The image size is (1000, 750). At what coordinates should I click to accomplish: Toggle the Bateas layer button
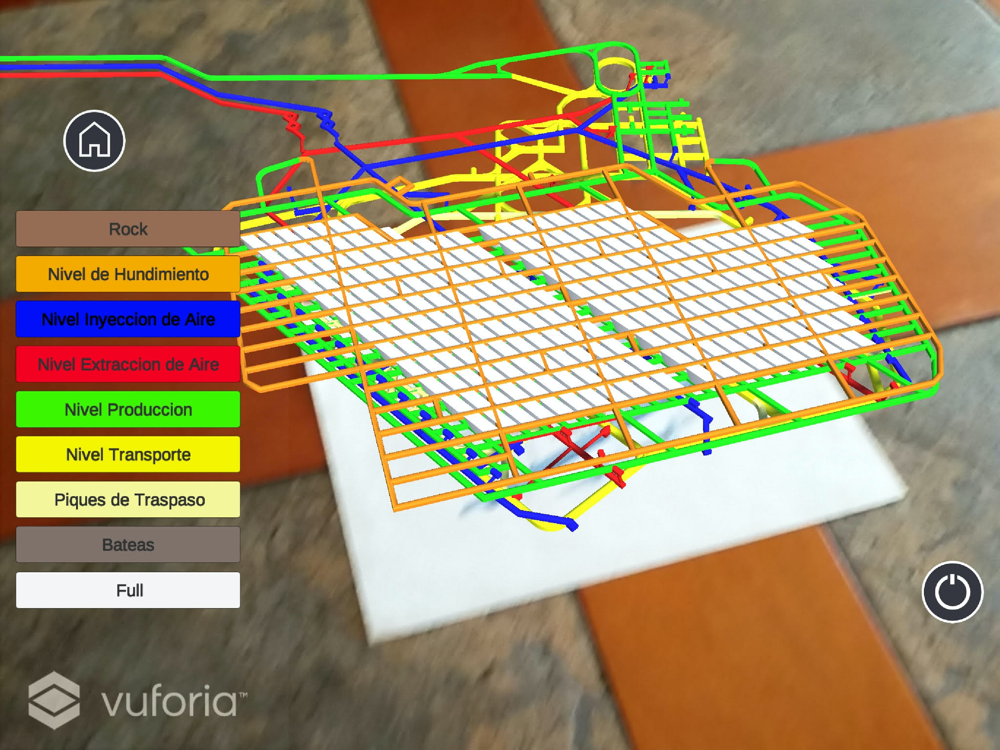pos(128,545)
